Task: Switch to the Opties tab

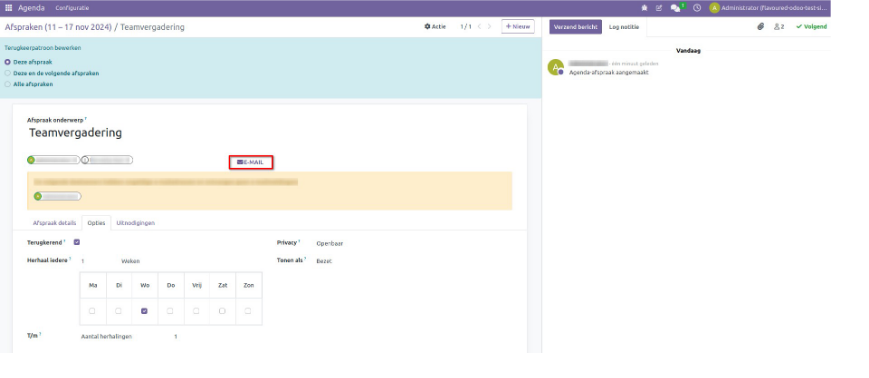Action: (96, 223)
